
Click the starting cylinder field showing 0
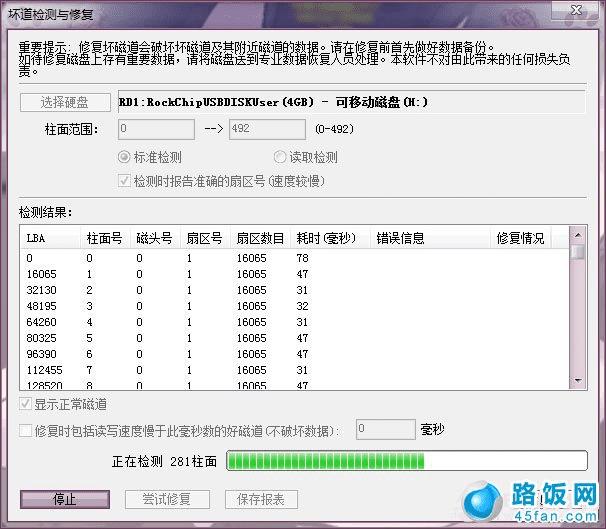click(156, 129)
